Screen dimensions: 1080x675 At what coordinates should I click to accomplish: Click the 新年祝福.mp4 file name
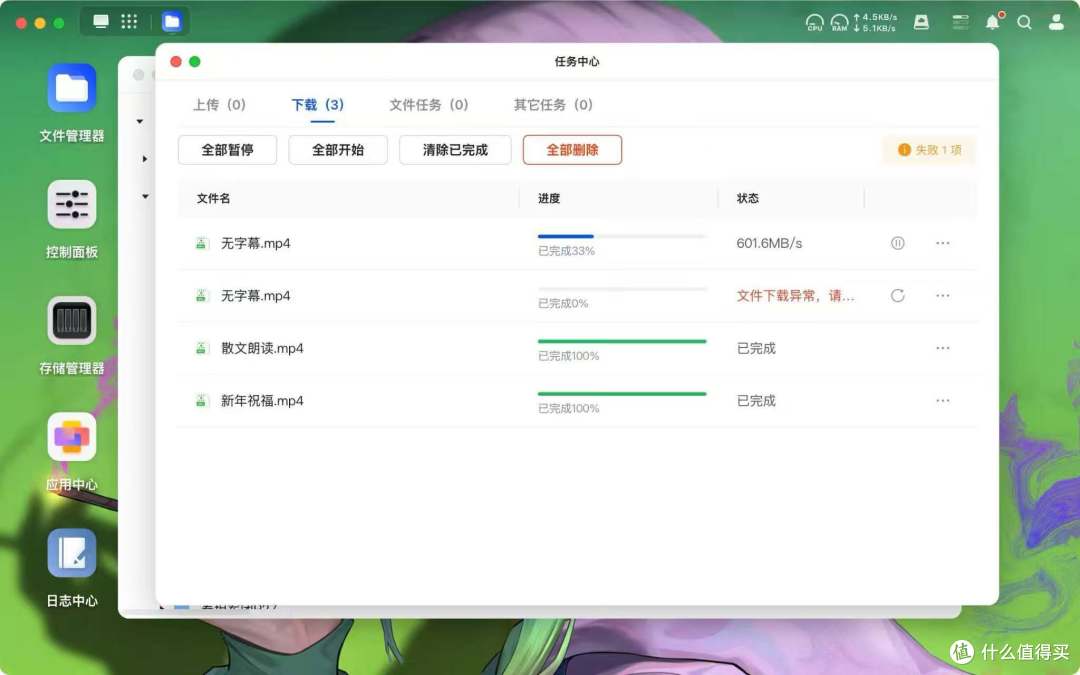262,400
